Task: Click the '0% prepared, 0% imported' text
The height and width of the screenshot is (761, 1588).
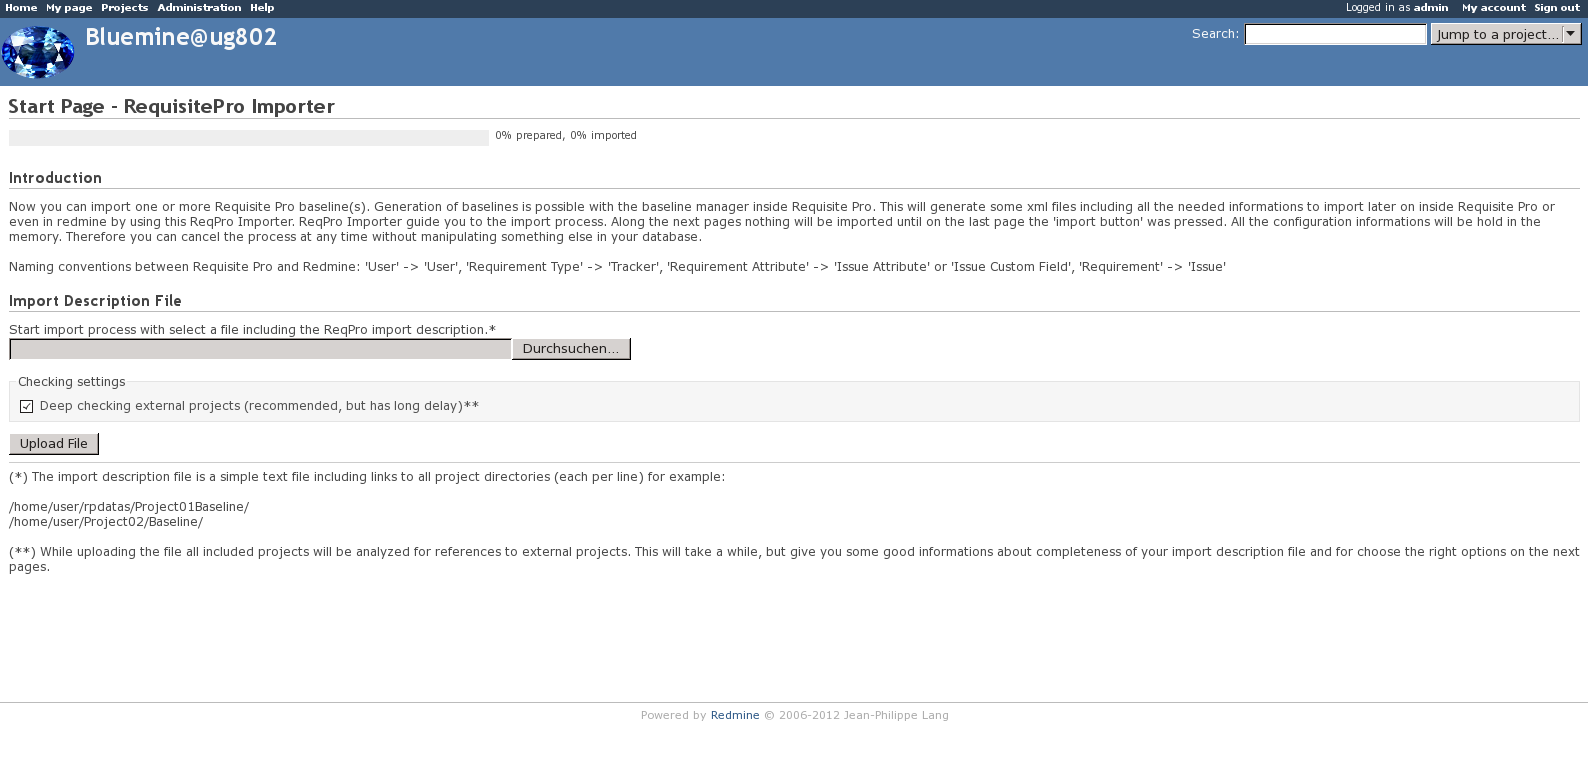Action: click(566, 136)
